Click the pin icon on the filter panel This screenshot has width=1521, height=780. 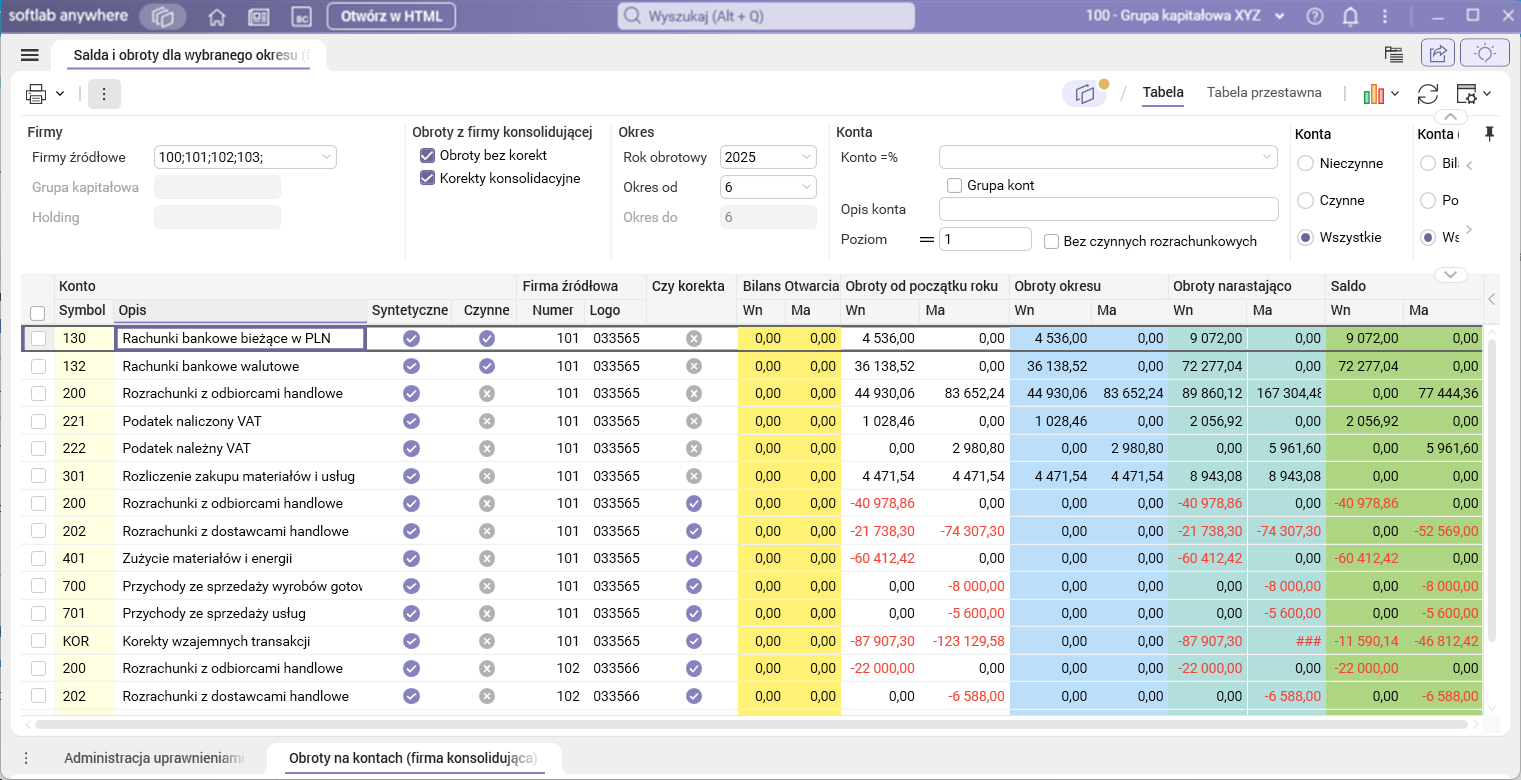pyautogui.click(x=1490, y=133)
